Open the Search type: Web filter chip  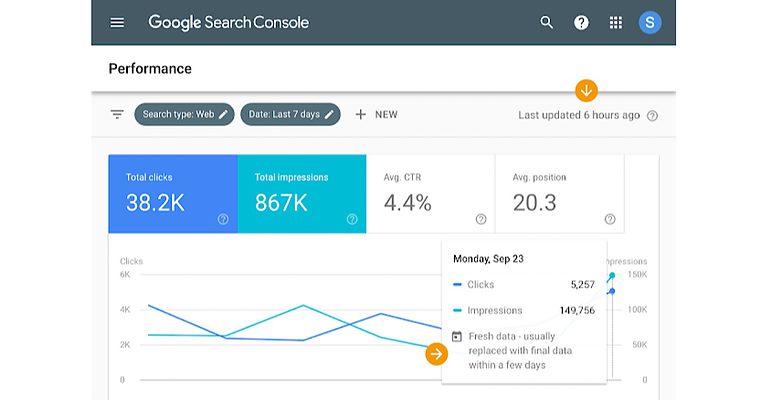point(184,114)
